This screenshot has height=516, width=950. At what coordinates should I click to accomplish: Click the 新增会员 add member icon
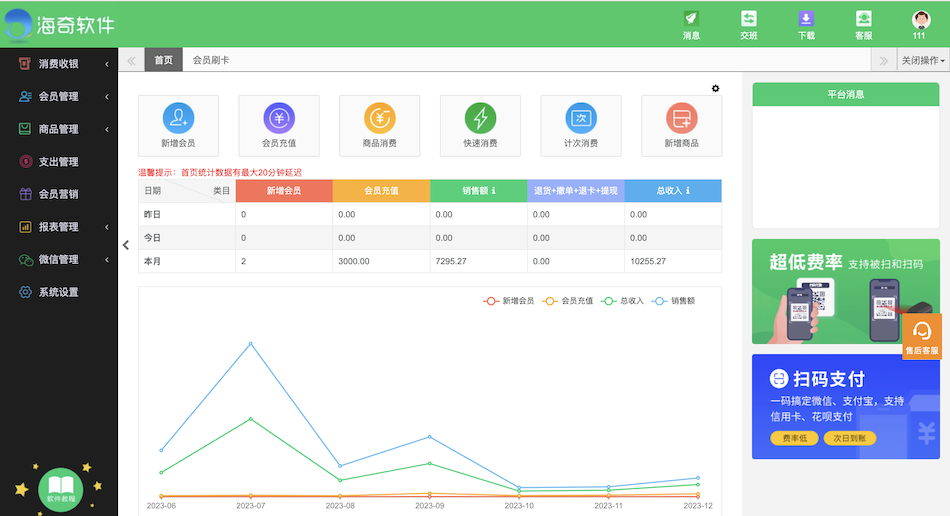click(x=178, y=119)
